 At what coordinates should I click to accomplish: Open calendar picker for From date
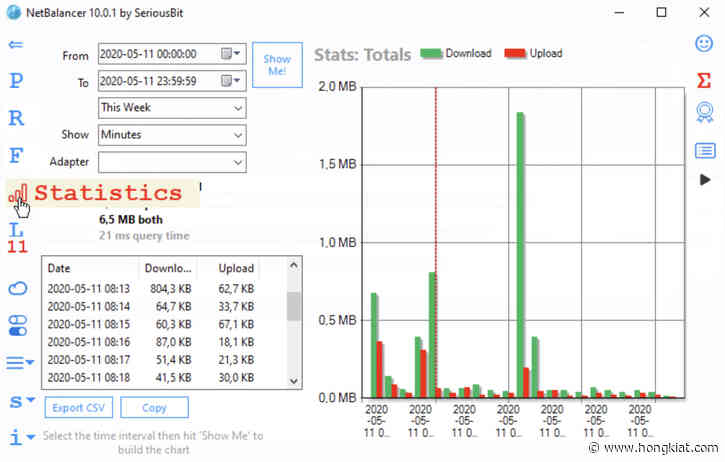tap(230, 54)
